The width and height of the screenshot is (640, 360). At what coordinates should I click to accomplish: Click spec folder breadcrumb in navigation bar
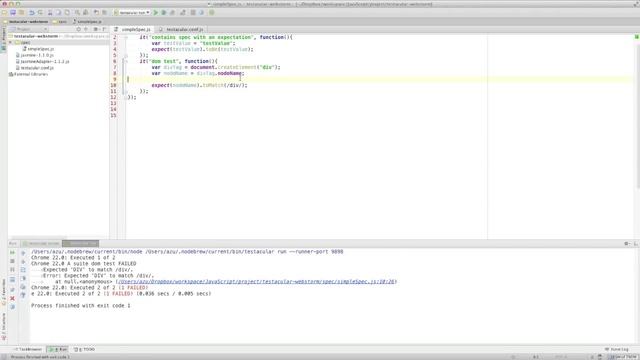60,22
